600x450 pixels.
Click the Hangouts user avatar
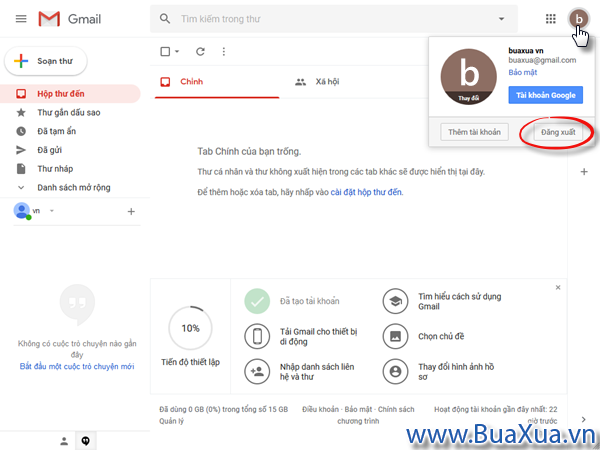pos(22,211)
